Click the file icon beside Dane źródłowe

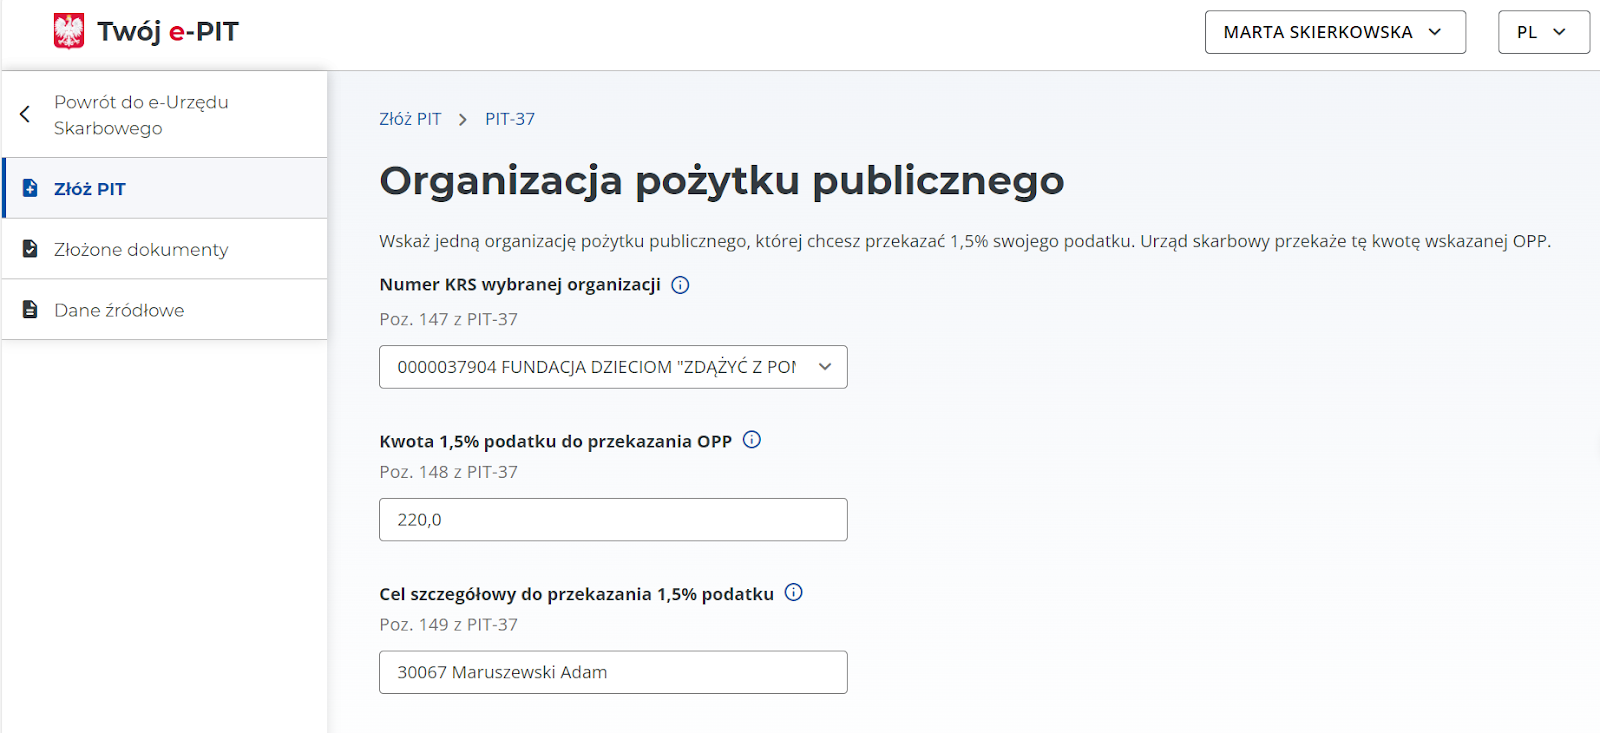point(30,310)
